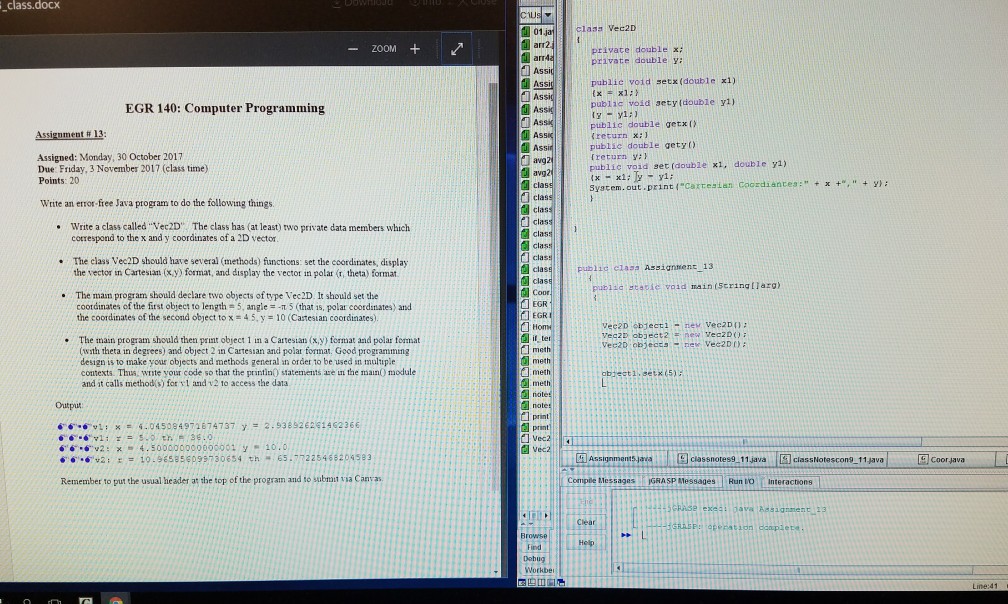This screenshot has width=1008, height=604.
Task: Zoom in on the document with the plus button
Action: (x=414, y=47)
